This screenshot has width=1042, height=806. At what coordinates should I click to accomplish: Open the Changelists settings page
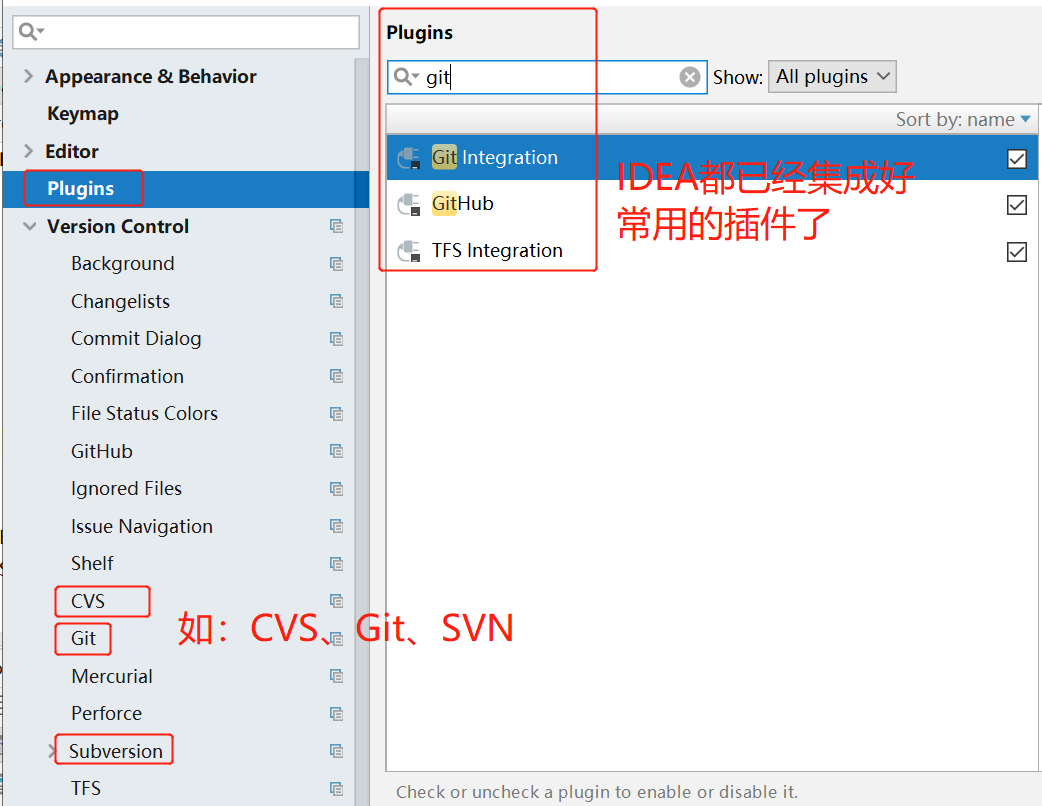[120, 302]
